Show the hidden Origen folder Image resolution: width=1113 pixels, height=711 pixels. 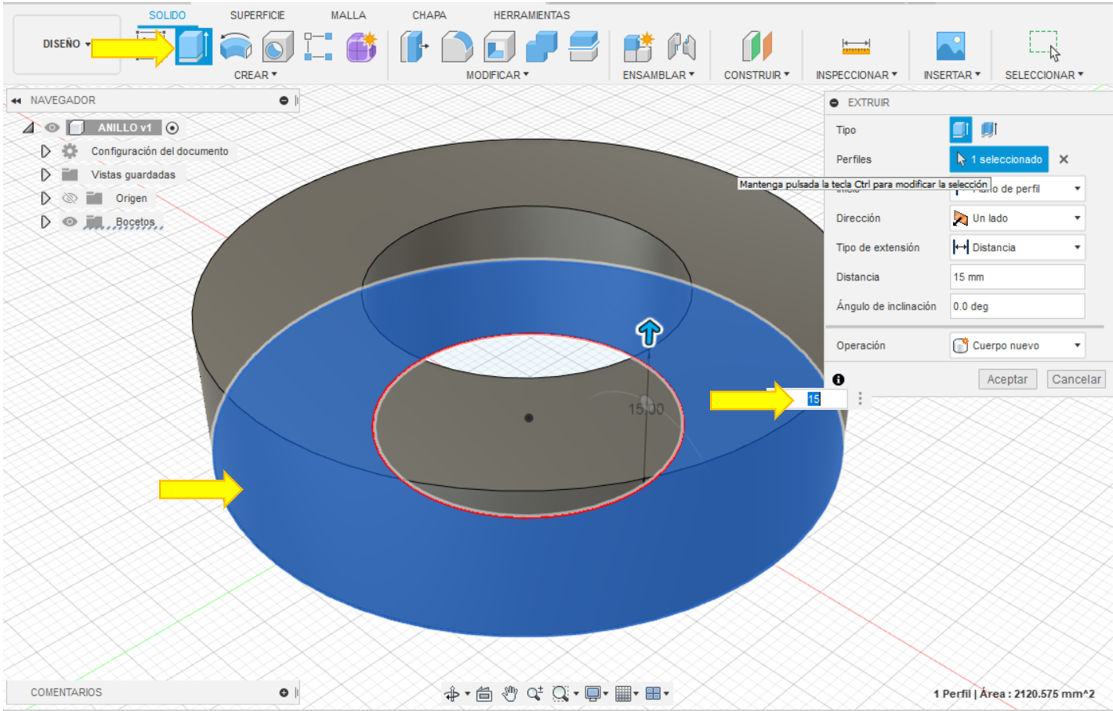(69, 198)
